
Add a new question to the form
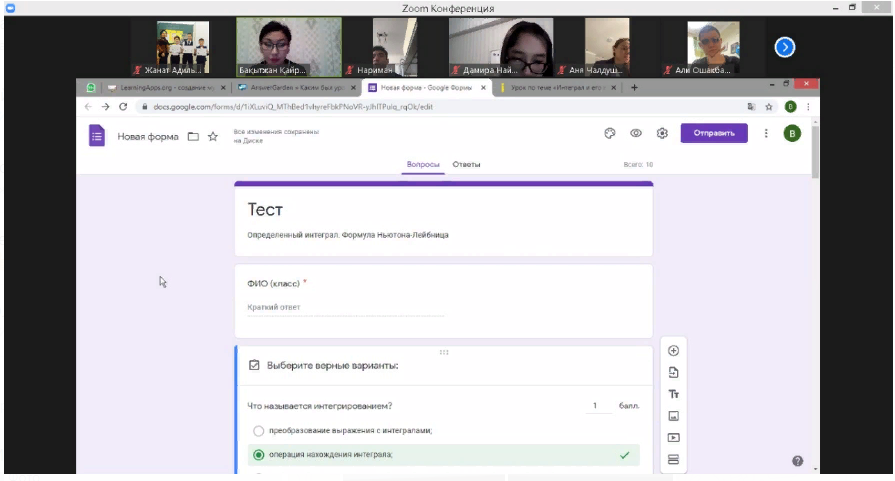click(x=673, y=351)
